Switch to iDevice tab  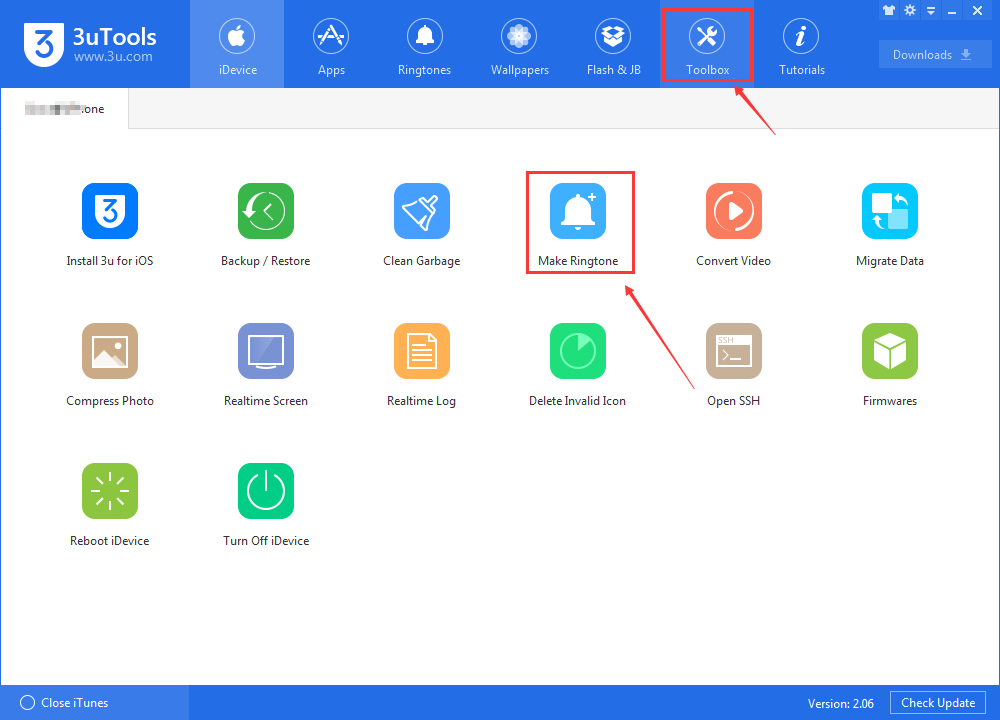click(237, 45)
